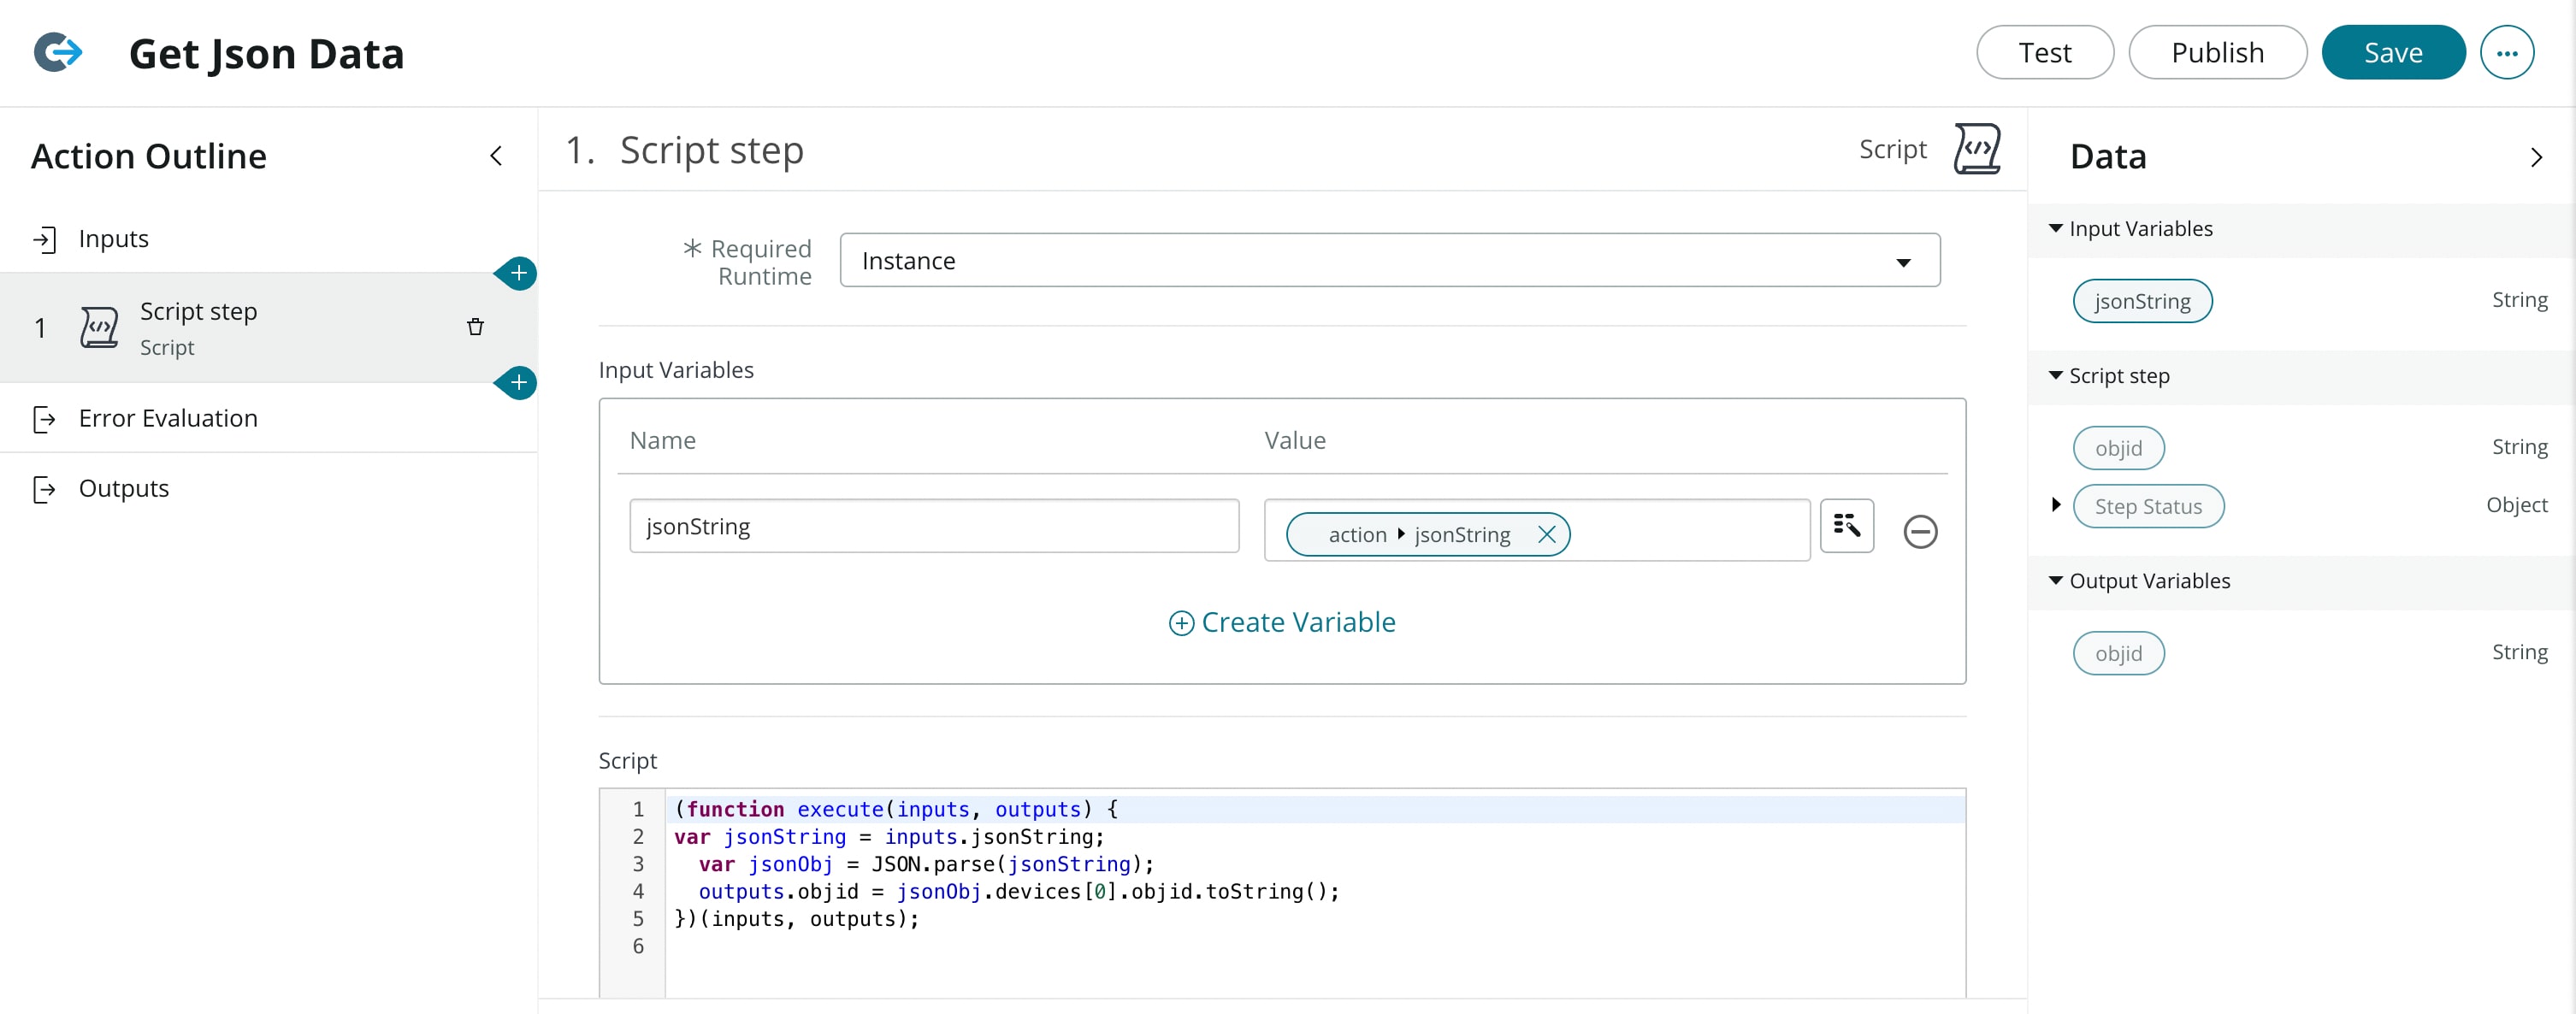Add step above Script step with plus
The width and height of the screenshot is (2576, 1014).
tap(518, 273)
